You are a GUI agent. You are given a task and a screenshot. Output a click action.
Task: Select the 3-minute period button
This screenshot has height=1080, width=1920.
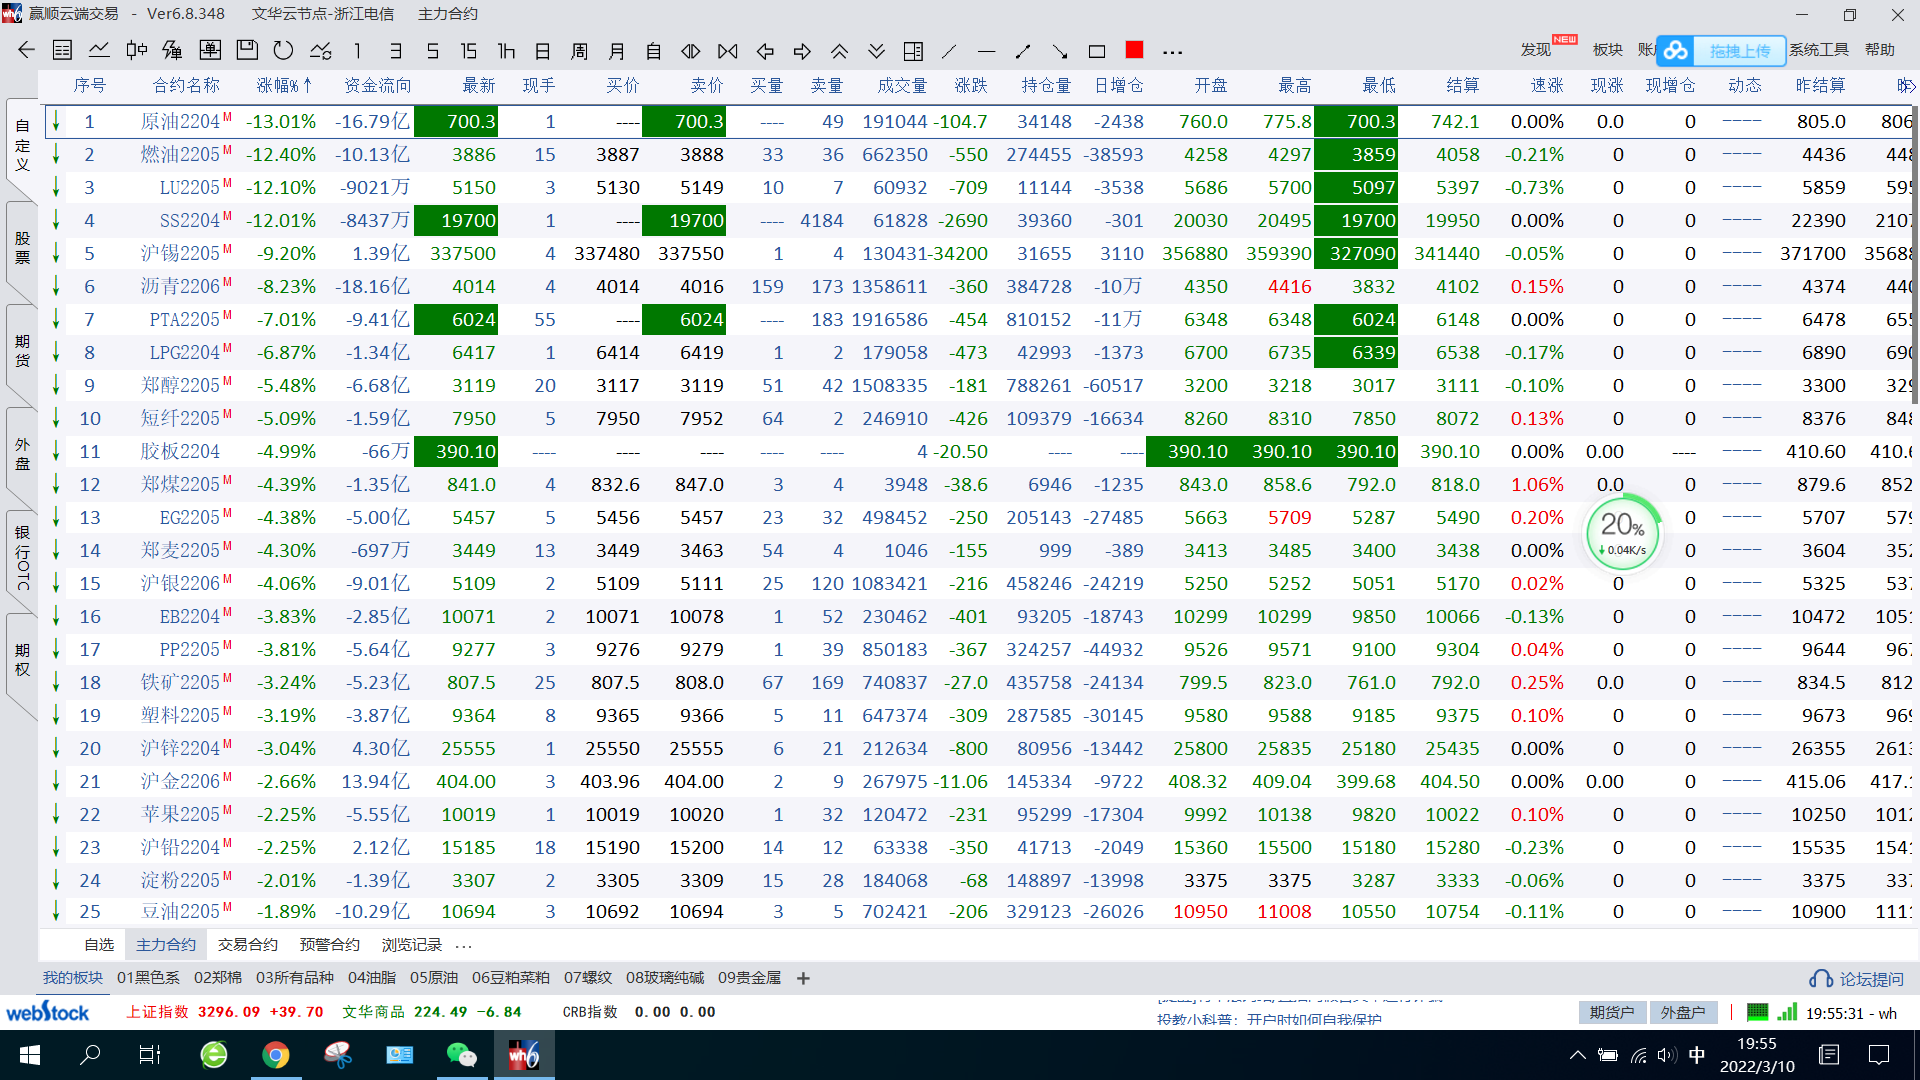click(x=396, y=50)
